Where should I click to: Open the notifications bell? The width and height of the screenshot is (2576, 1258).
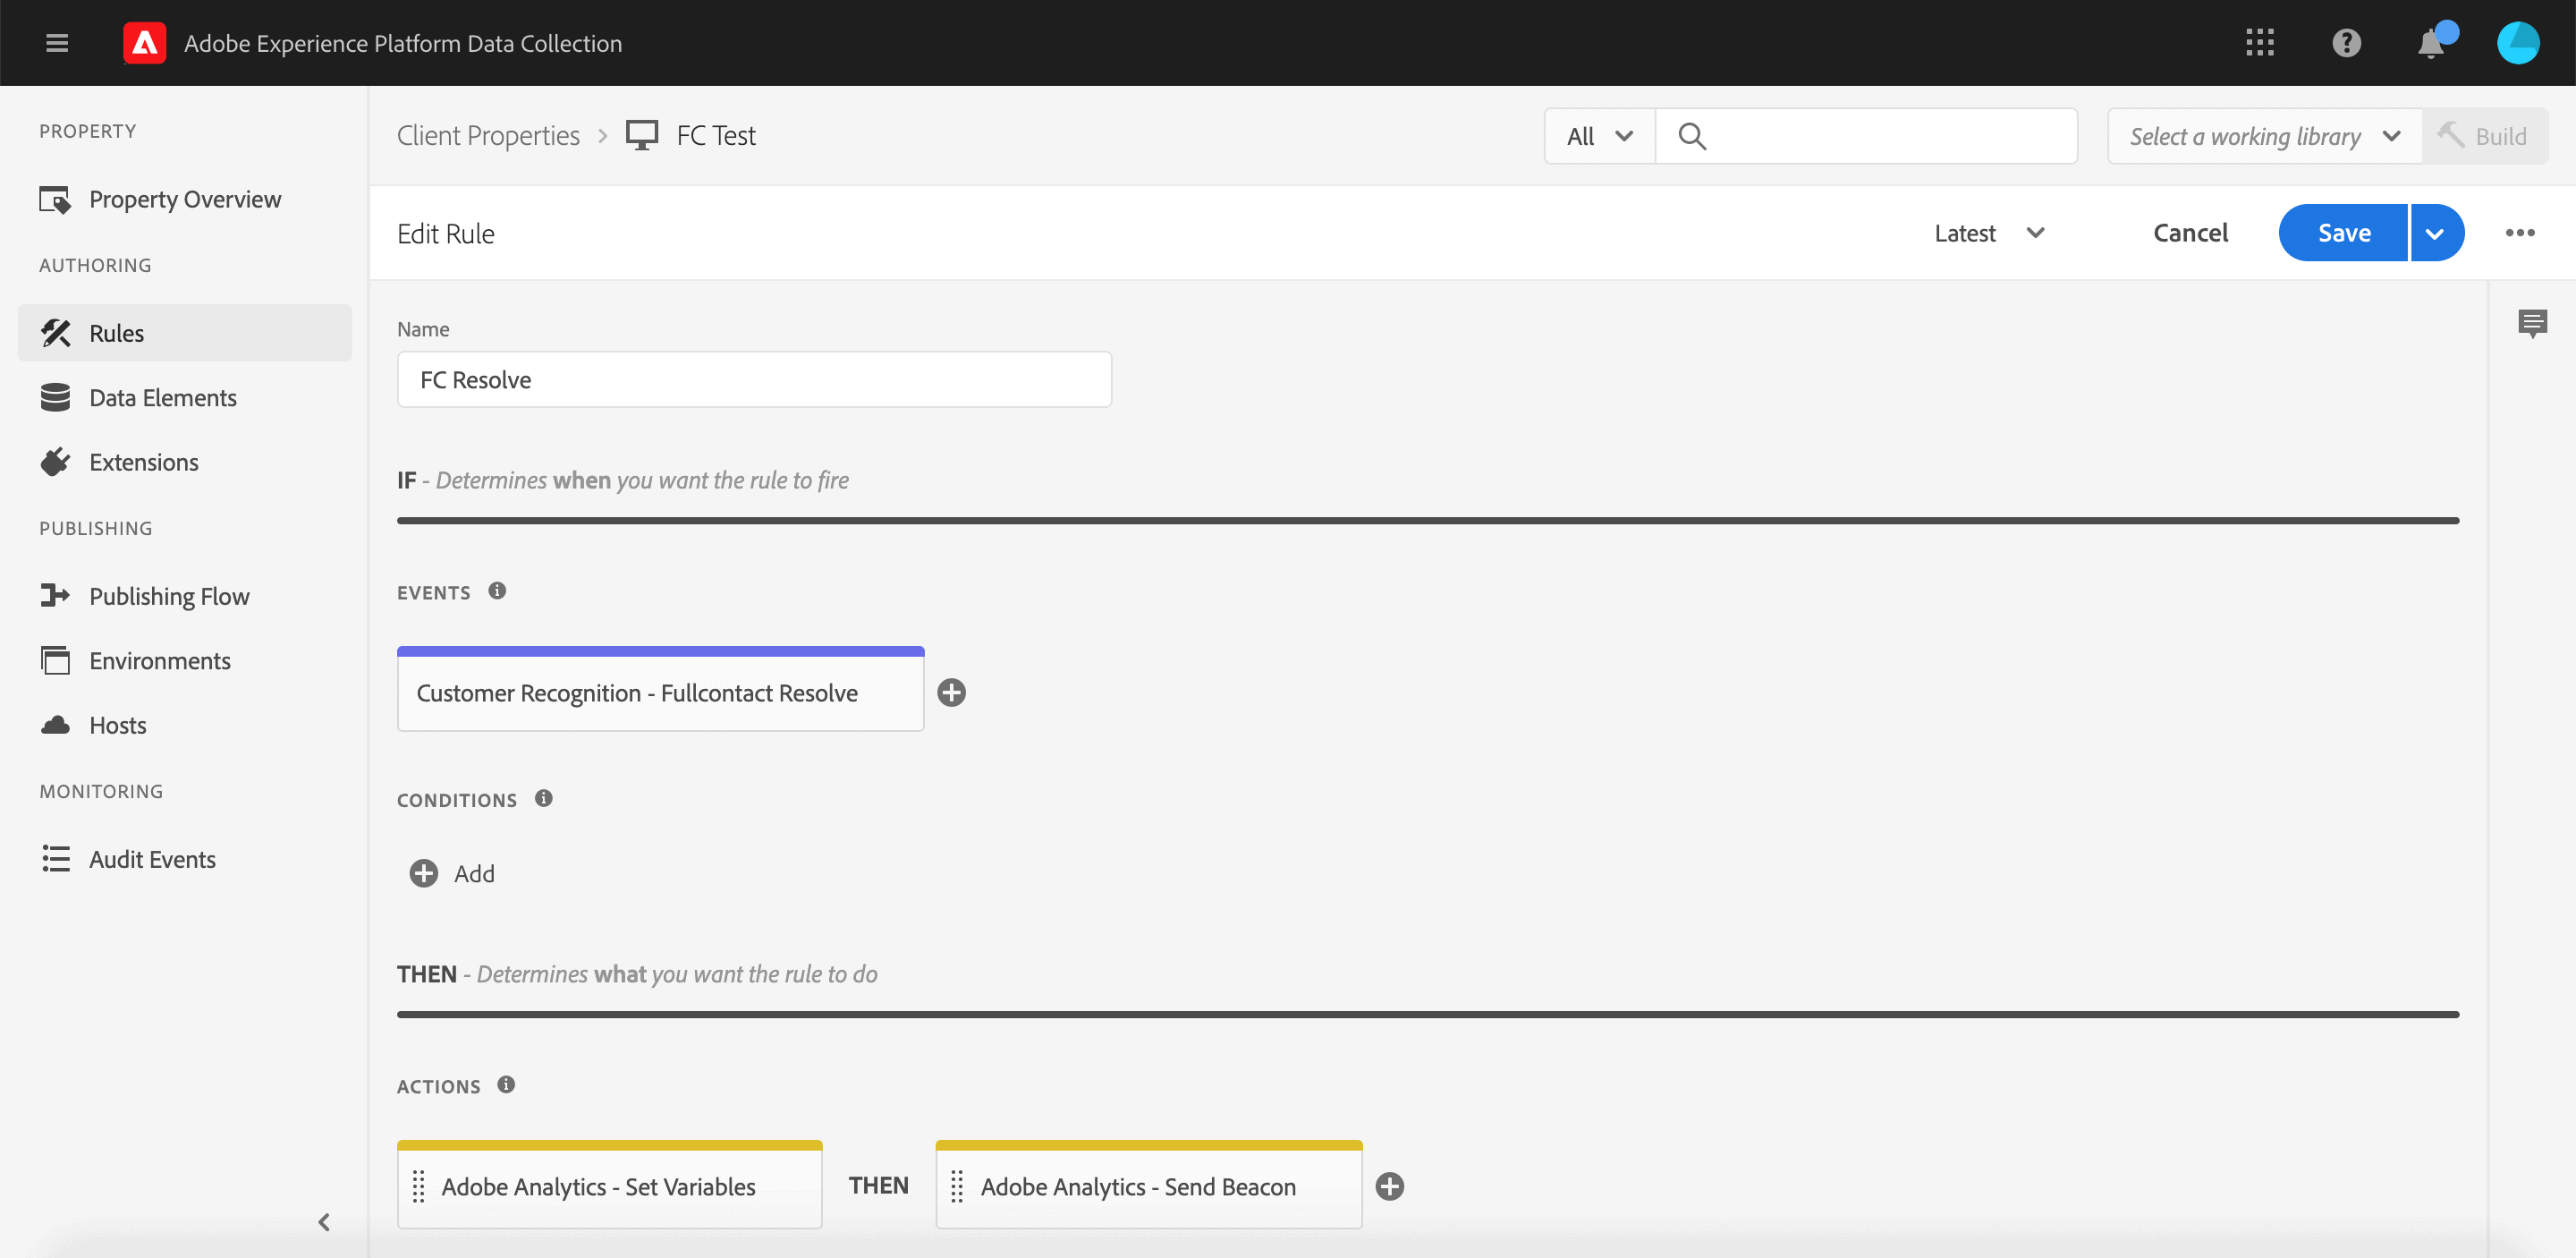(x=2431, y=44)
